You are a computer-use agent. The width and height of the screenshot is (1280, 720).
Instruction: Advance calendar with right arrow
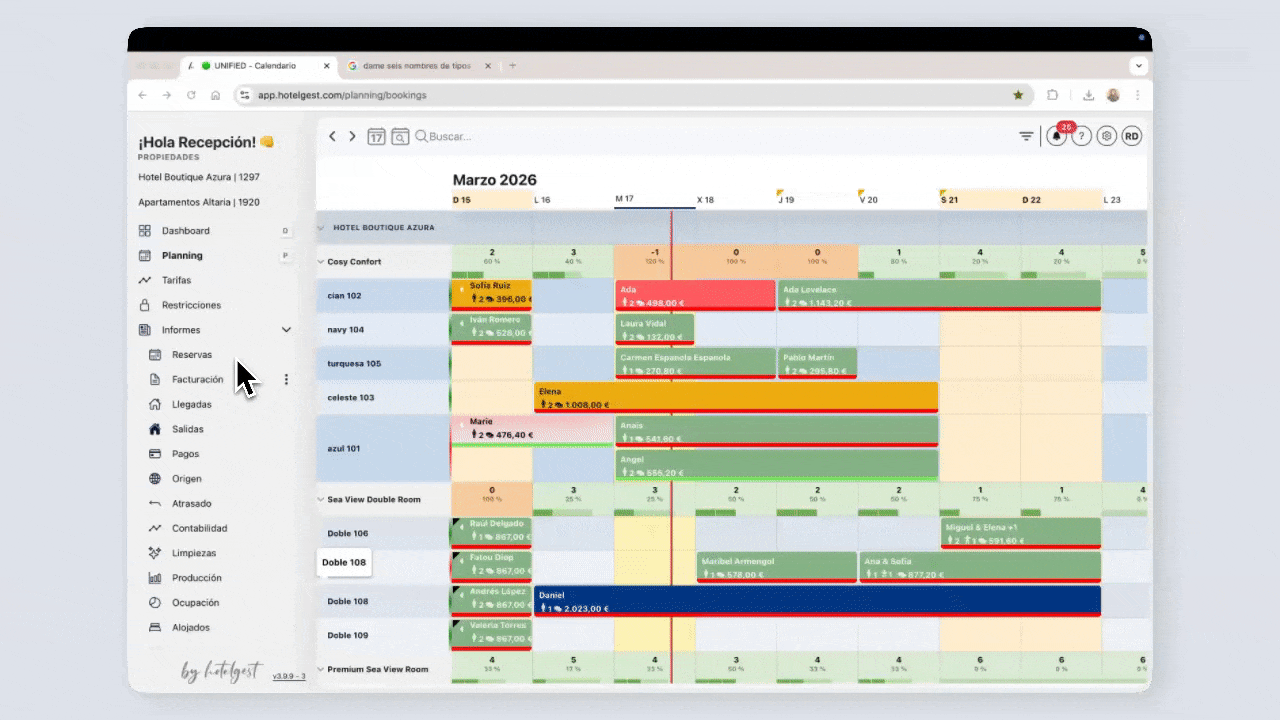pyautogui.click(x=352, y=137)
